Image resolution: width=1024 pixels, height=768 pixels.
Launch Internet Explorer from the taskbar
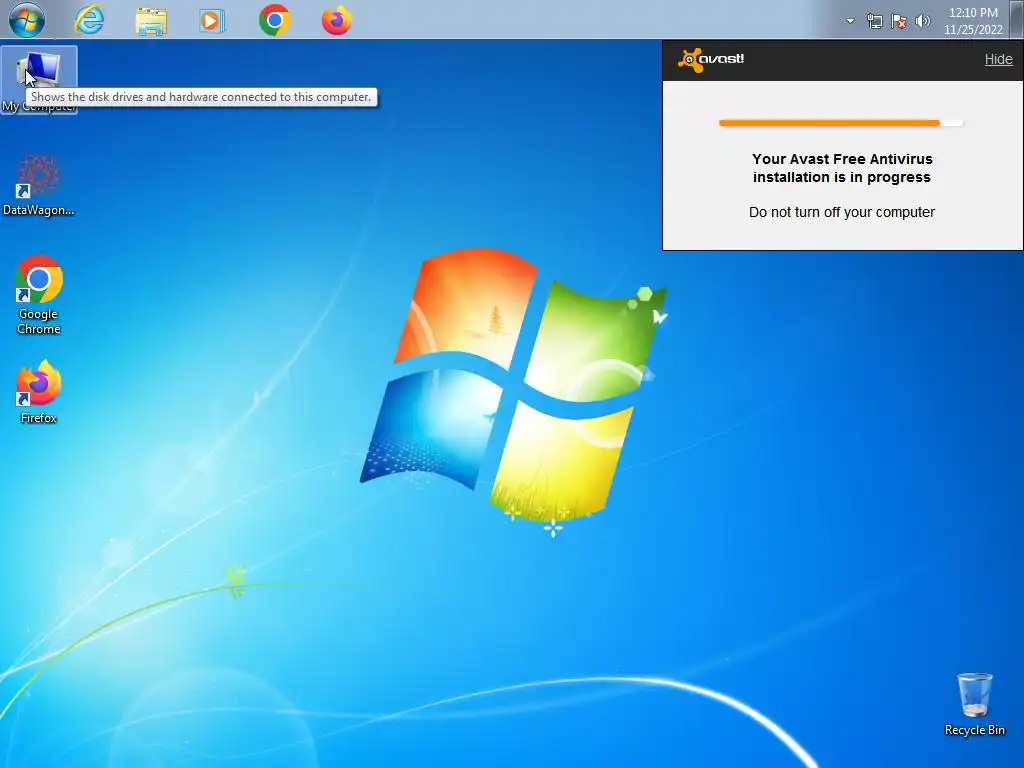(89, 20)
